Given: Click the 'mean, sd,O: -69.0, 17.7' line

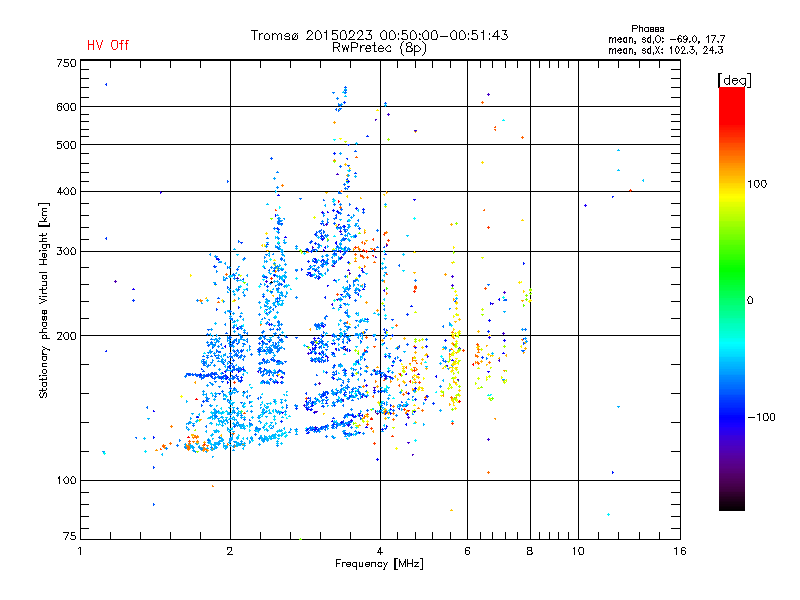Looking at the screenshot, I should coord(666,39).
